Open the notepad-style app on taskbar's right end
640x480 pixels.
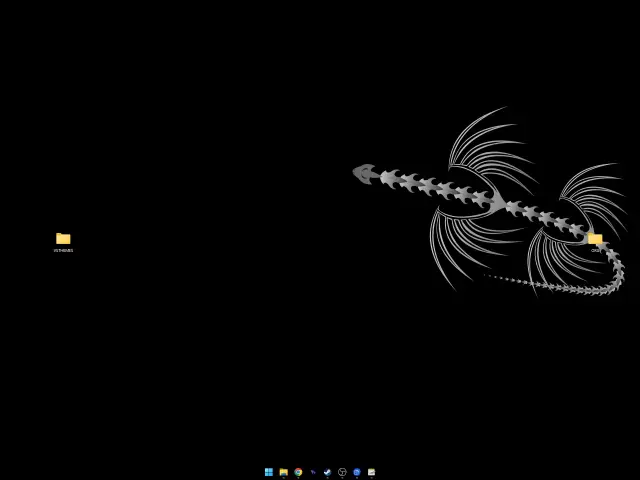(371, 472)
